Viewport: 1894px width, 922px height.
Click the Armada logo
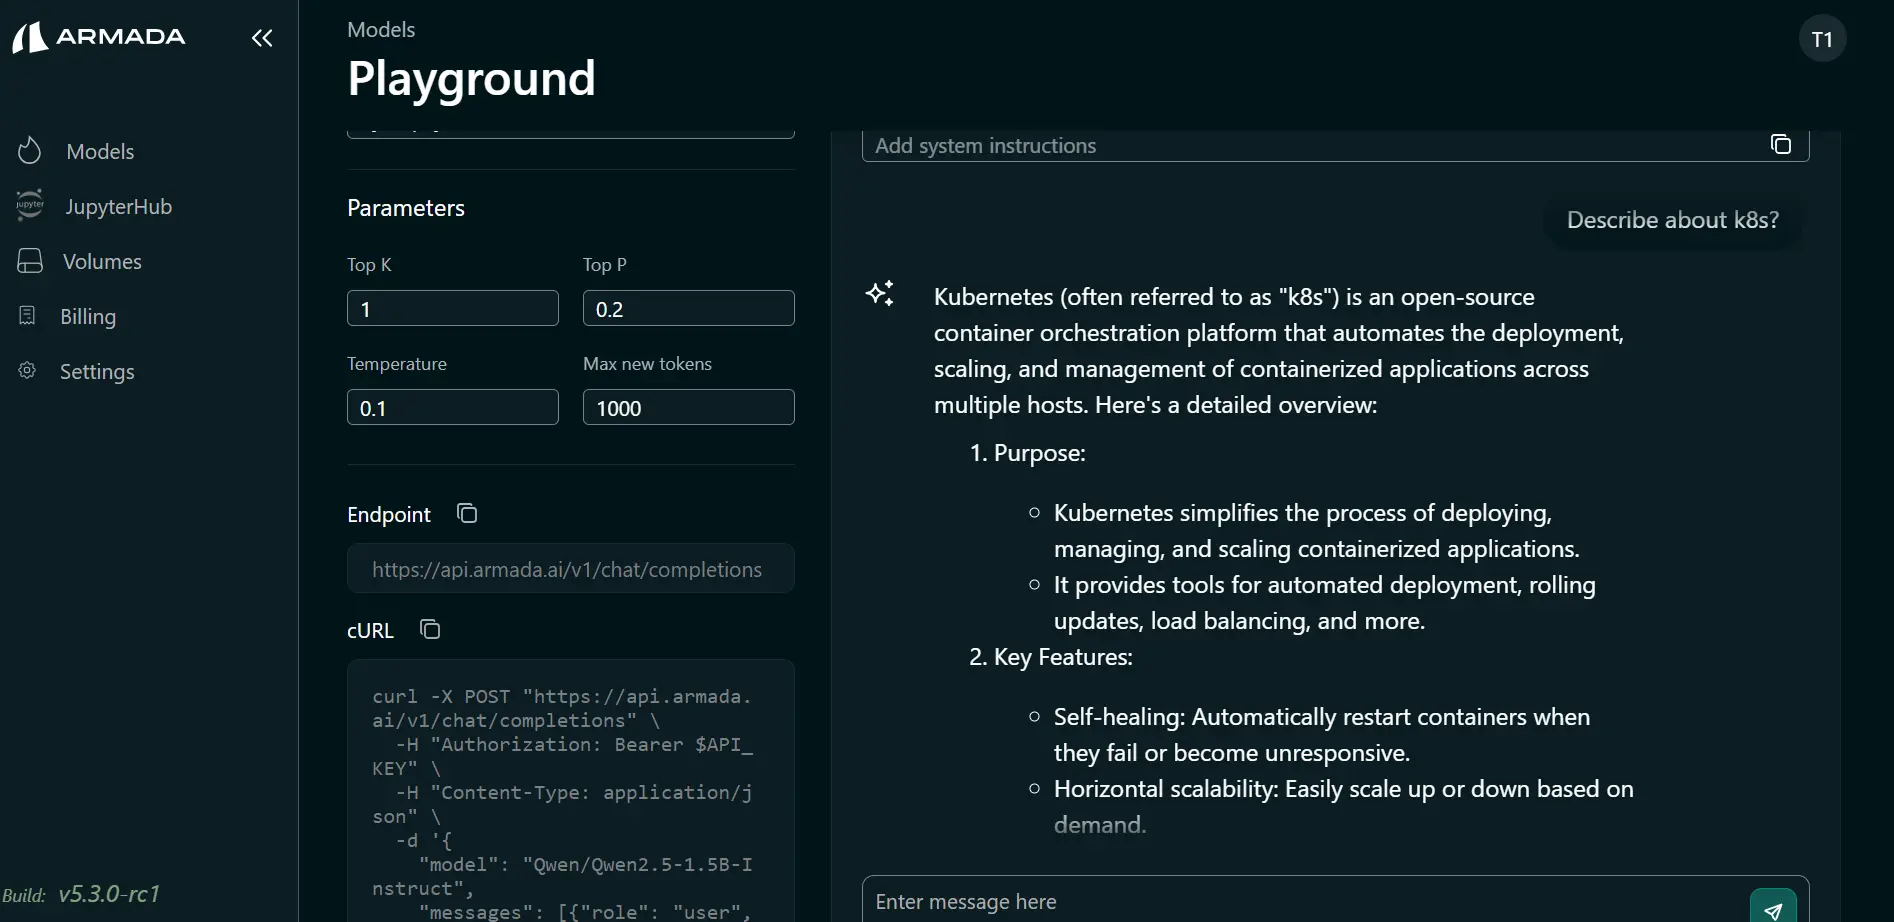pyautogui.click(x=98, y=37)
